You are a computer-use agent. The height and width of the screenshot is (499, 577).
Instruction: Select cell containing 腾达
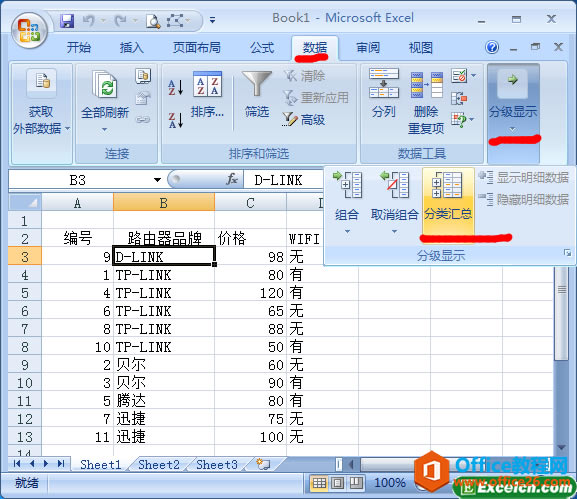click(x=164, y=401)
